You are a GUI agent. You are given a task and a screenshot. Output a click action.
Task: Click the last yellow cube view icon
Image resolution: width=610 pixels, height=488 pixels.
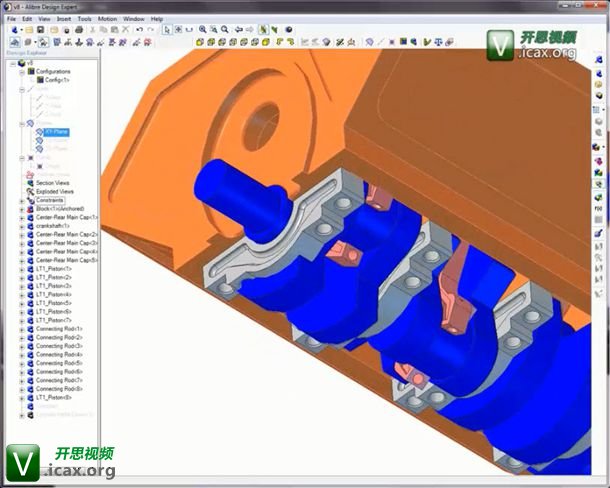pyautogui.click(x=265, y=42)
